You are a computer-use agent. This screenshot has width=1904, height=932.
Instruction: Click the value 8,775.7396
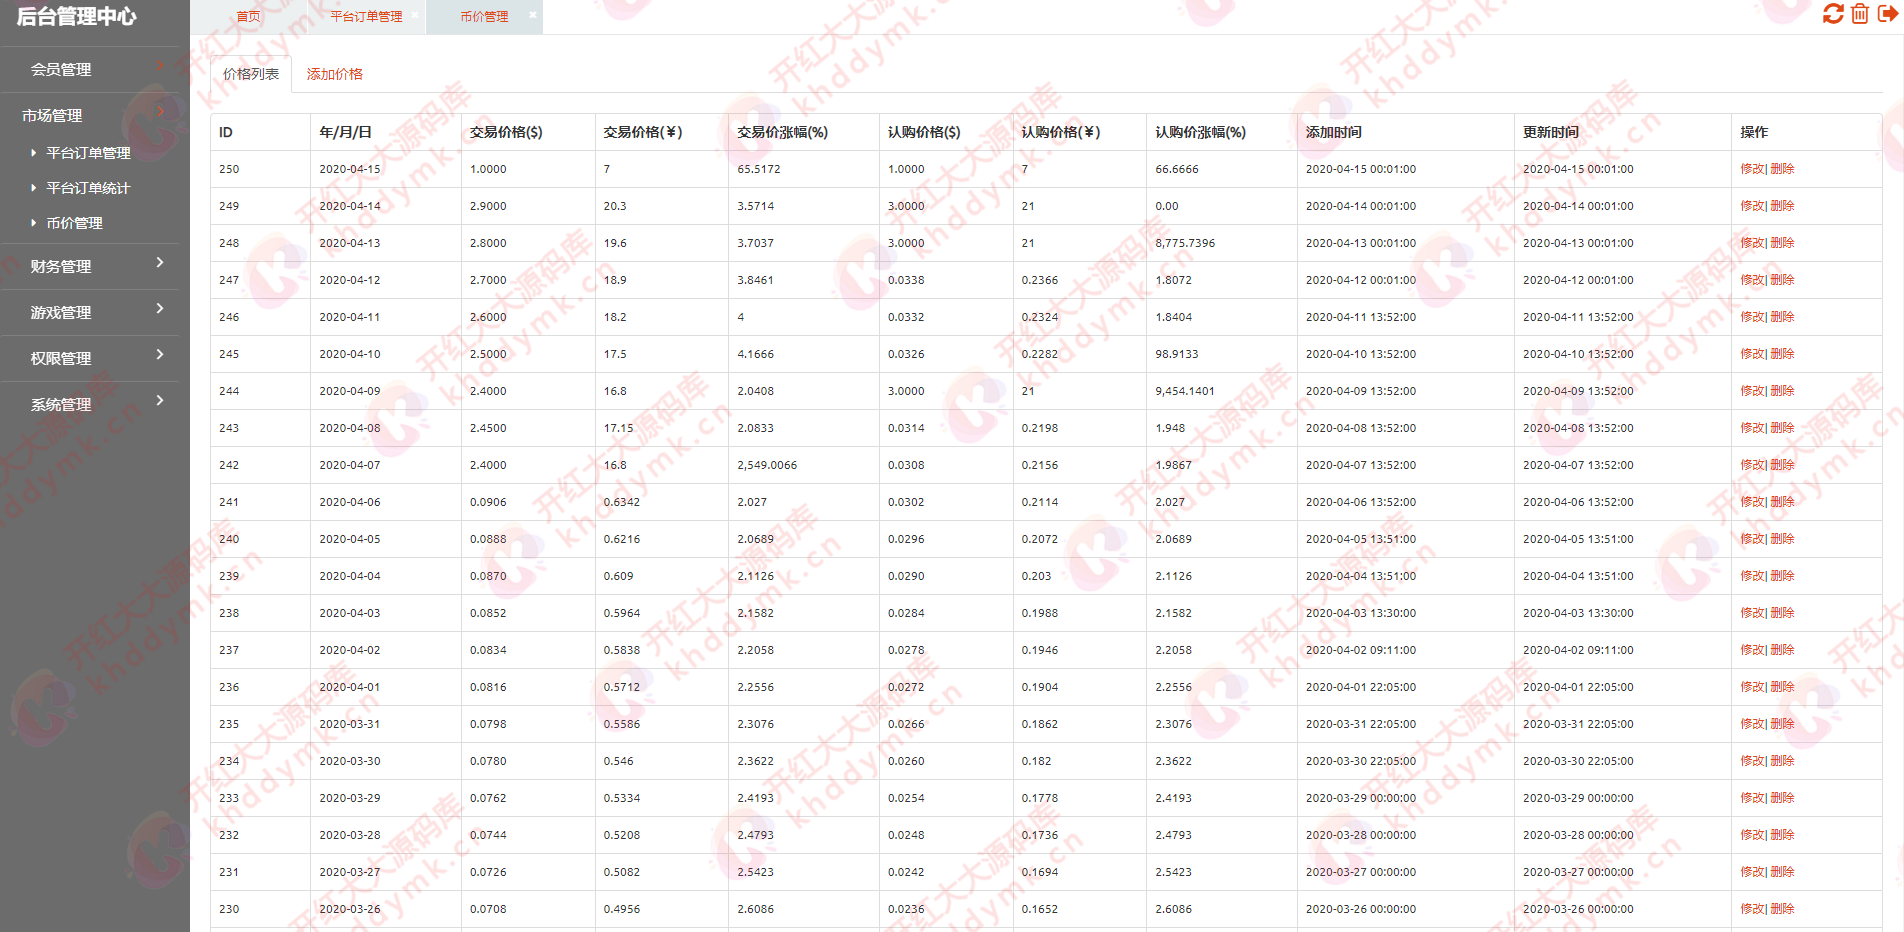[x=1185, y=243]
